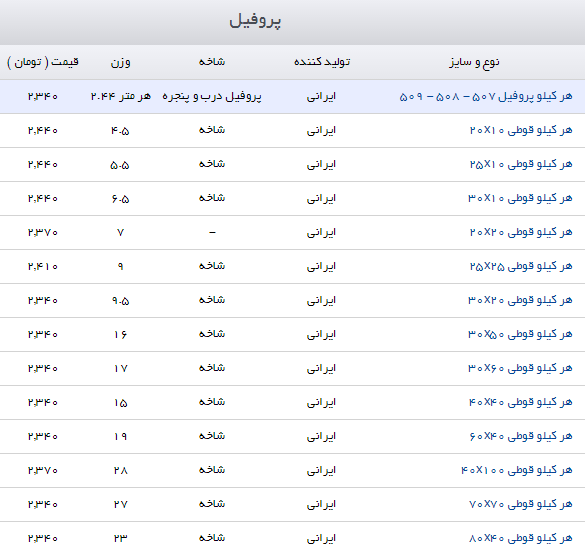Image resolution: width=585 pixels, height=553 pixels.
Task: Open the هر کیلو قوطی ۴۰X۴۰ link
Action: (520, 402)
